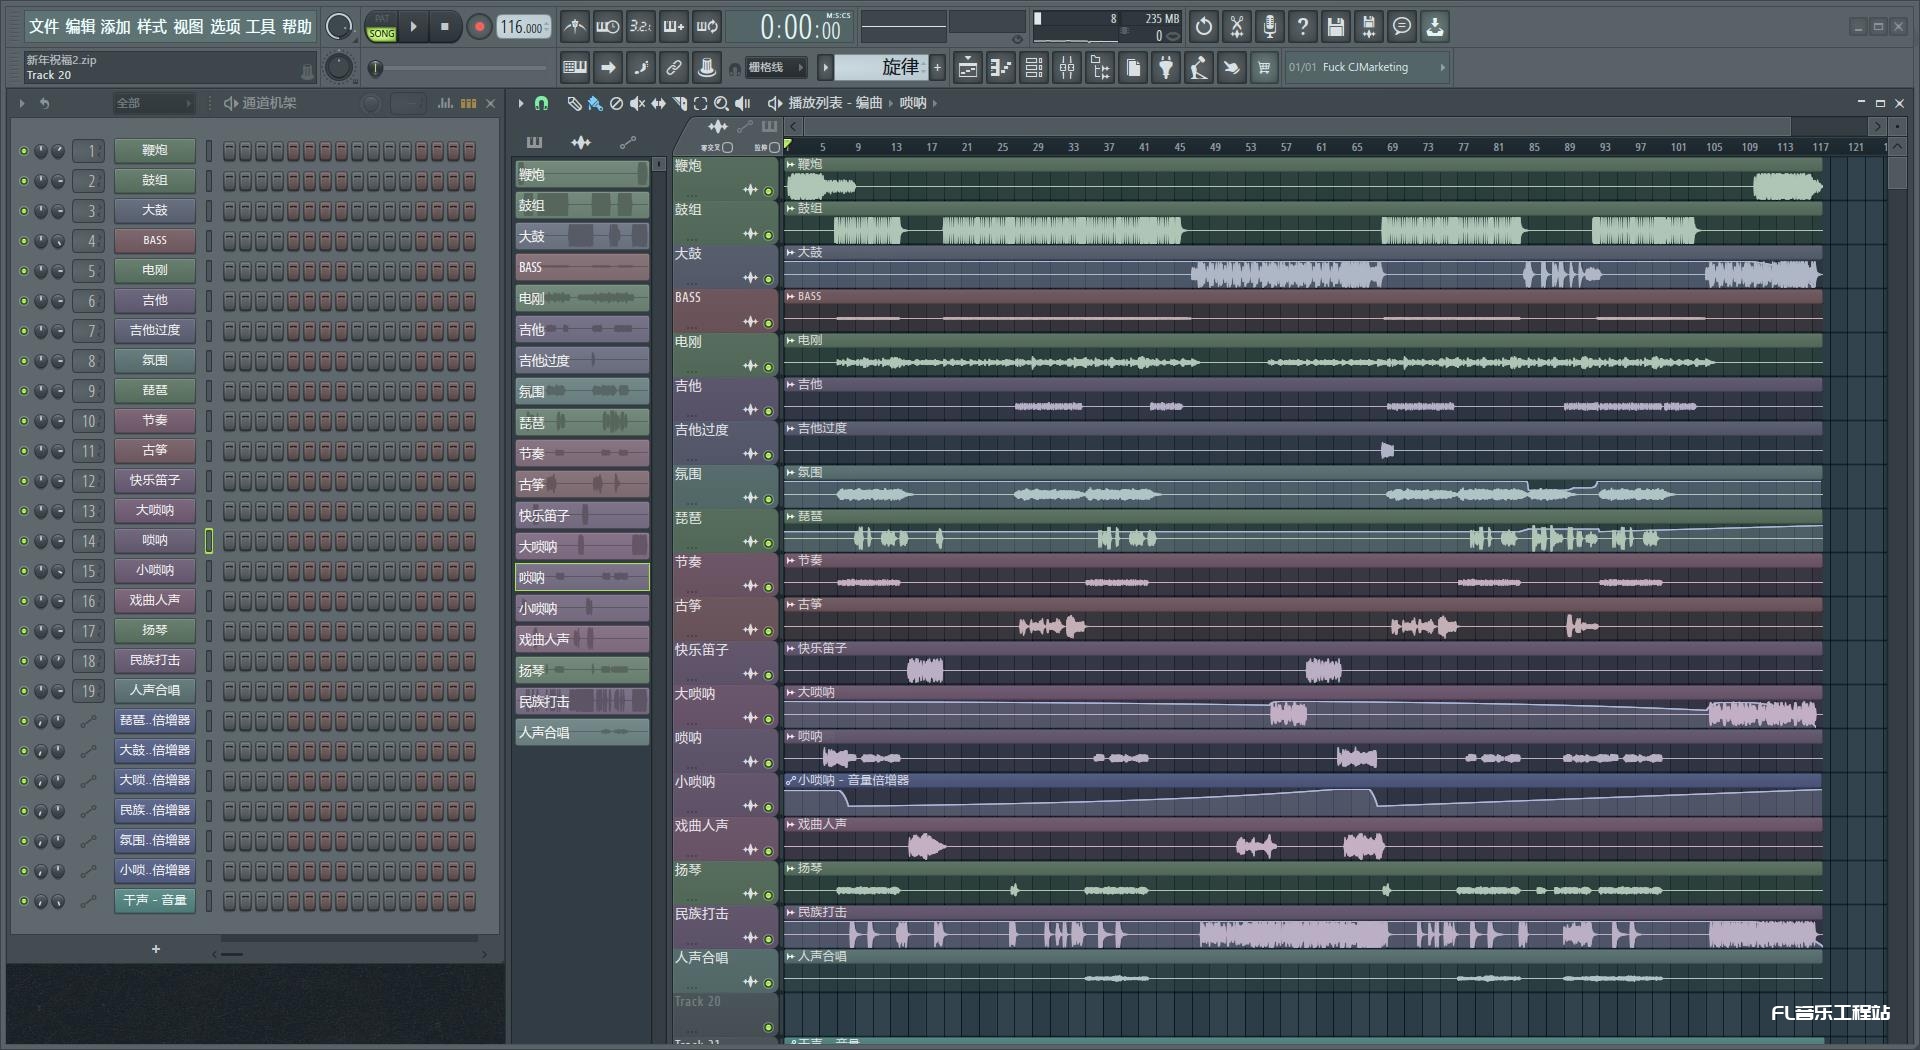
Task: Click the microphone recording icon
Action: 1270,27
